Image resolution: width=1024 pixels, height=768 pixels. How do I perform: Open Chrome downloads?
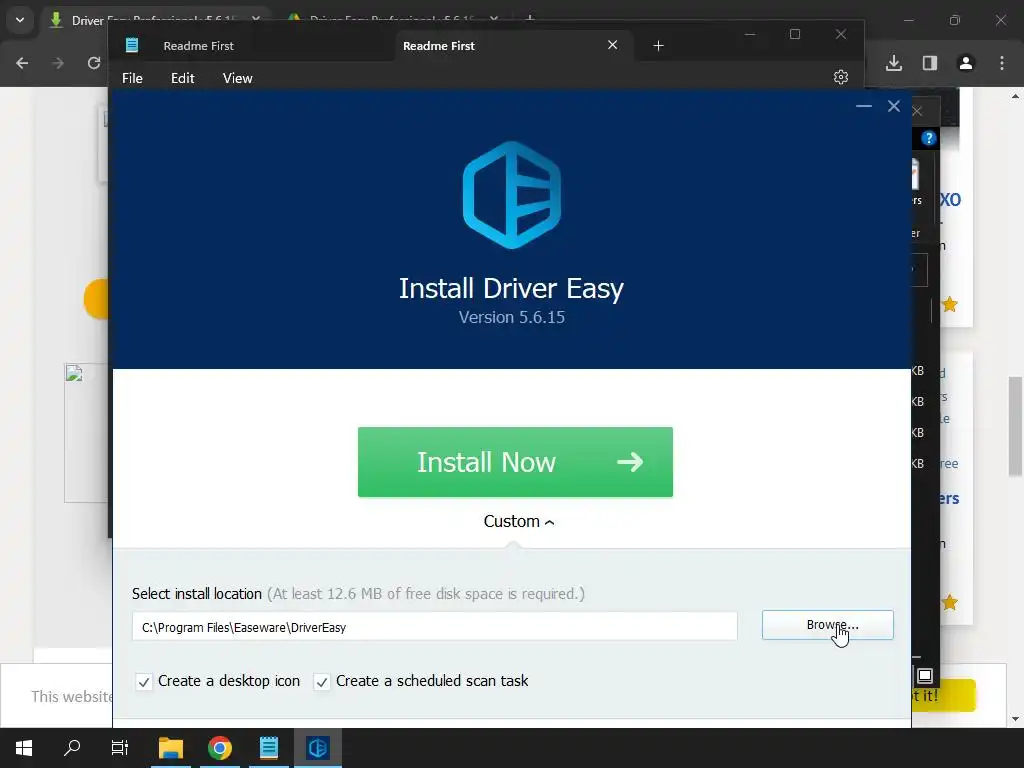click(894, 63)
